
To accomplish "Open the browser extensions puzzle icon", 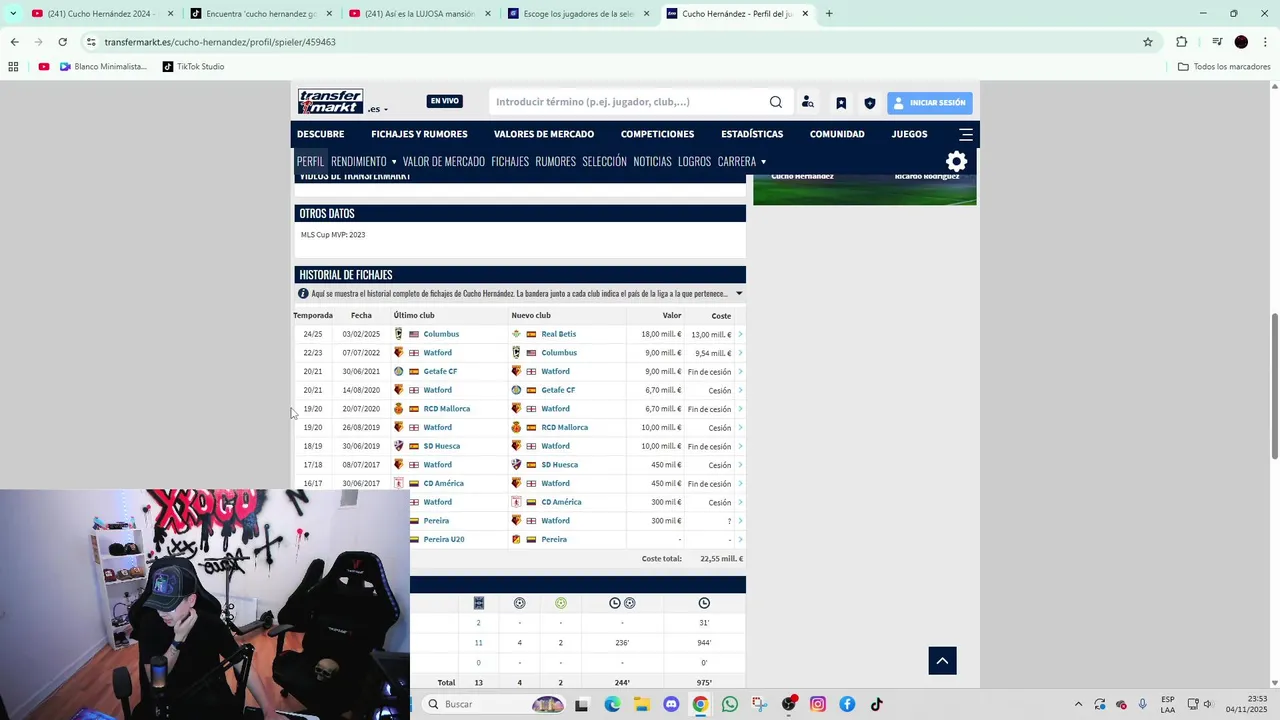I will coord(1182,42).
